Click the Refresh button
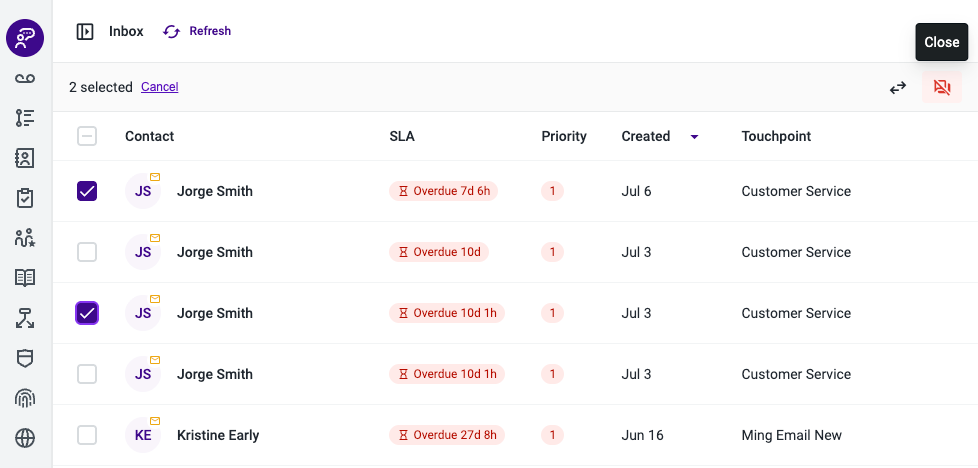 pyautogui.click(x=197, y=31)
